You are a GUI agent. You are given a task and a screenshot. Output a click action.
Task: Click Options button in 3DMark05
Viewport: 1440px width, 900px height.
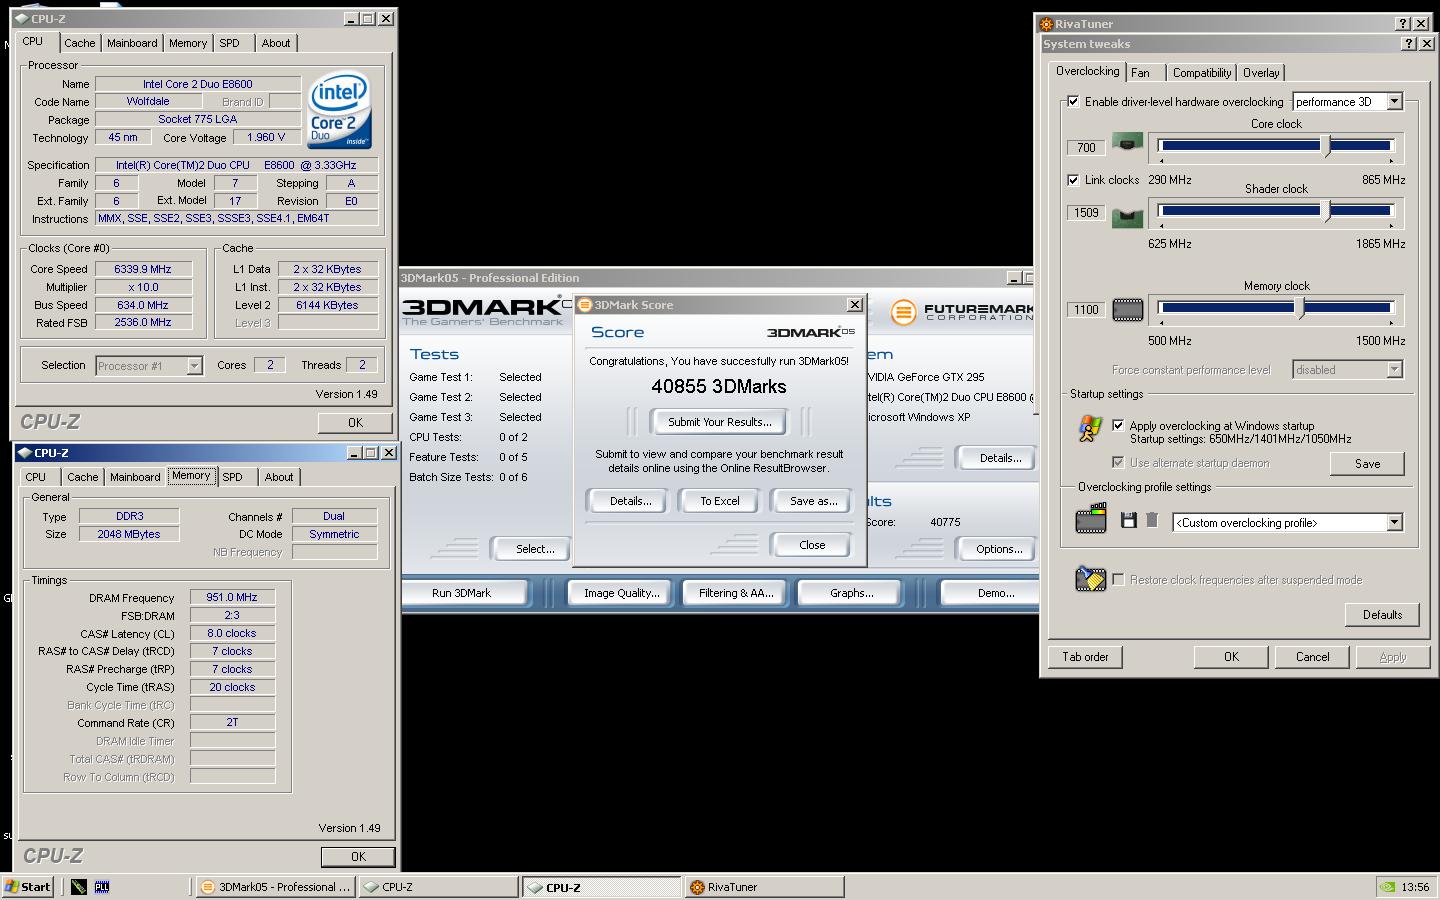[999, 549]
